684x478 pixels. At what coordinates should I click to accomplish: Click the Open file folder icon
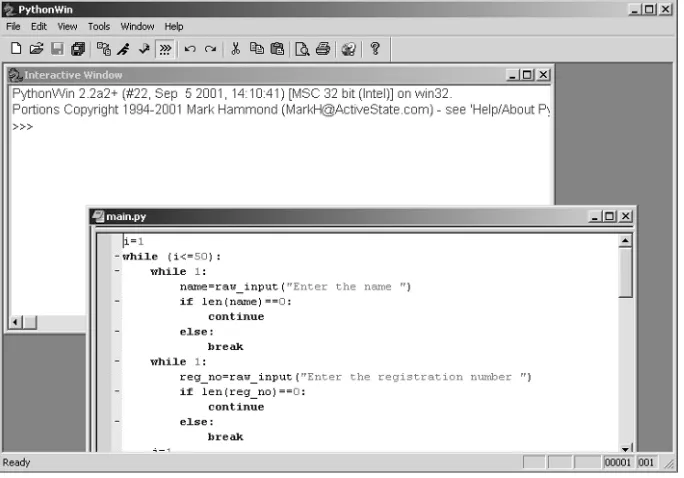(x=37, y=49)
